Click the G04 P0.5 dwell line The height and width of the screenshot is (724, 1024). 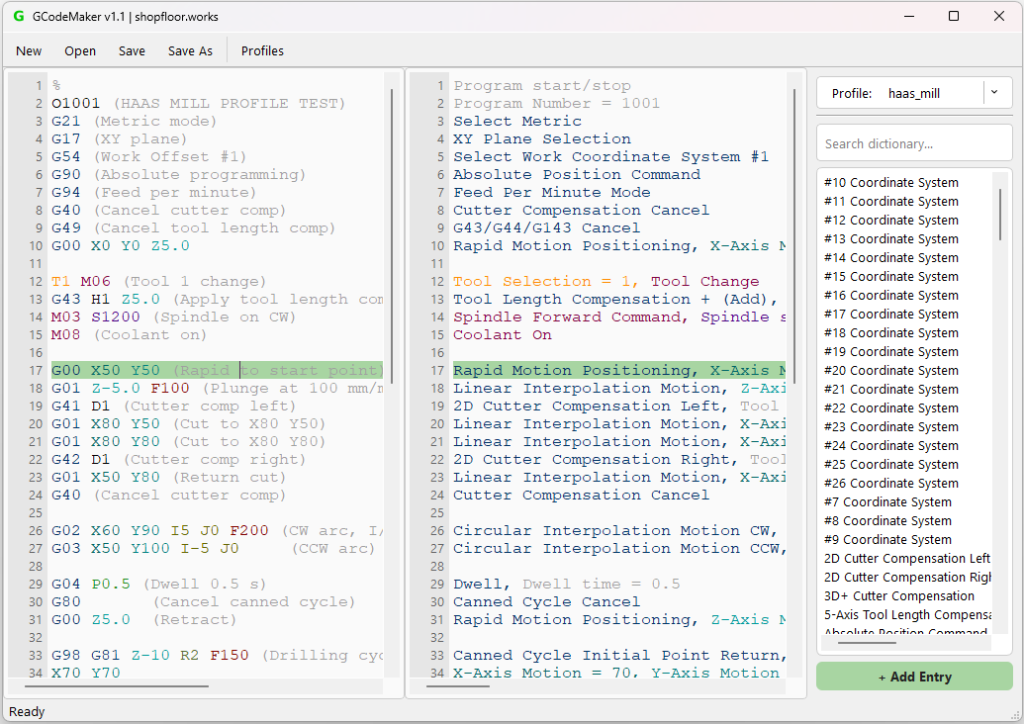(159, 584)
